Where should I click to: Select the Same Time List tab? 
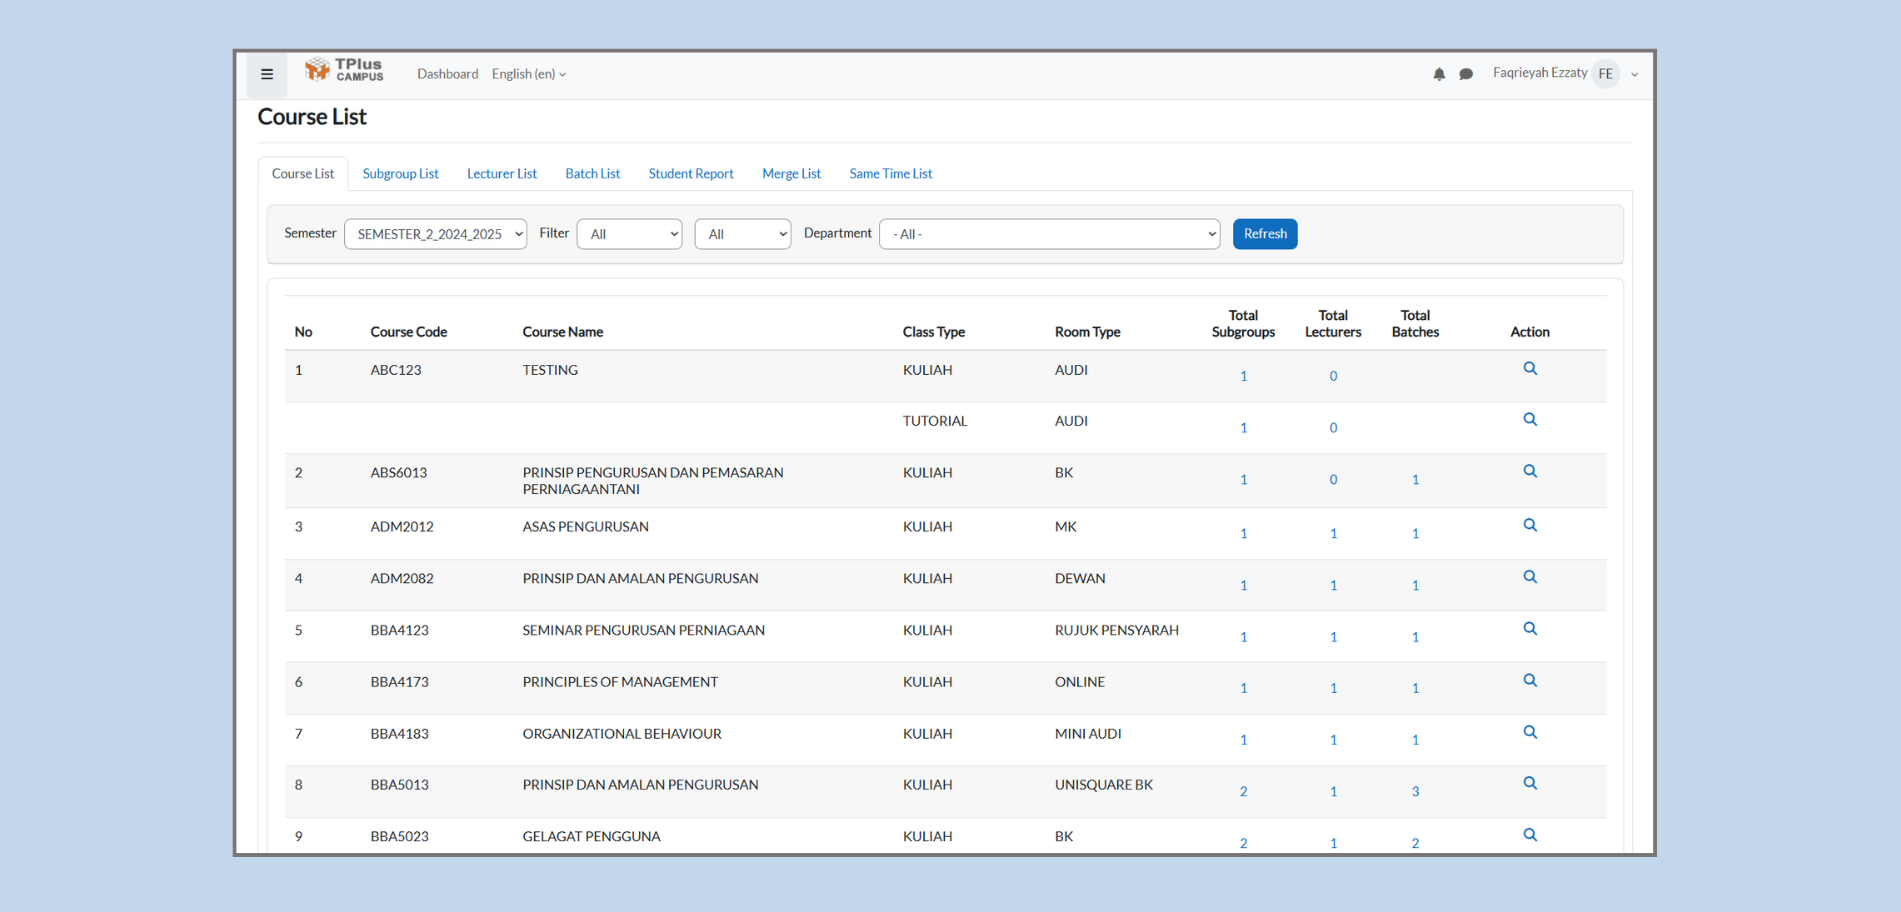coord(890,174)
